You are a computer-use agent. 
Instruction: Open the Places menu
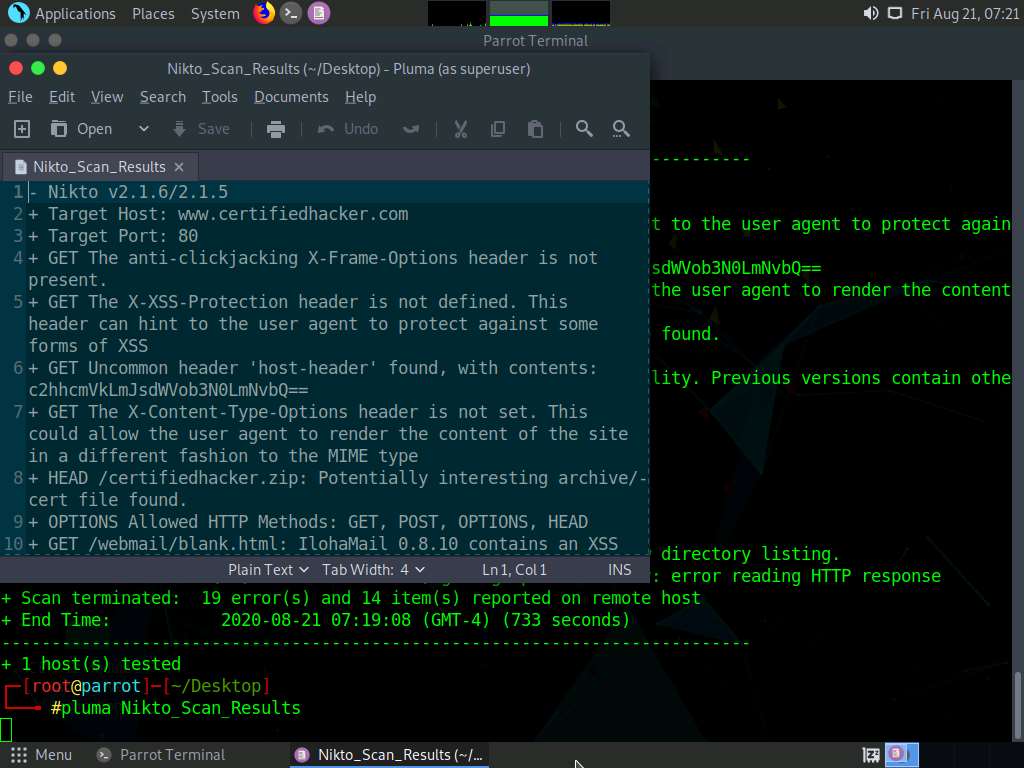tap(153, 14)
